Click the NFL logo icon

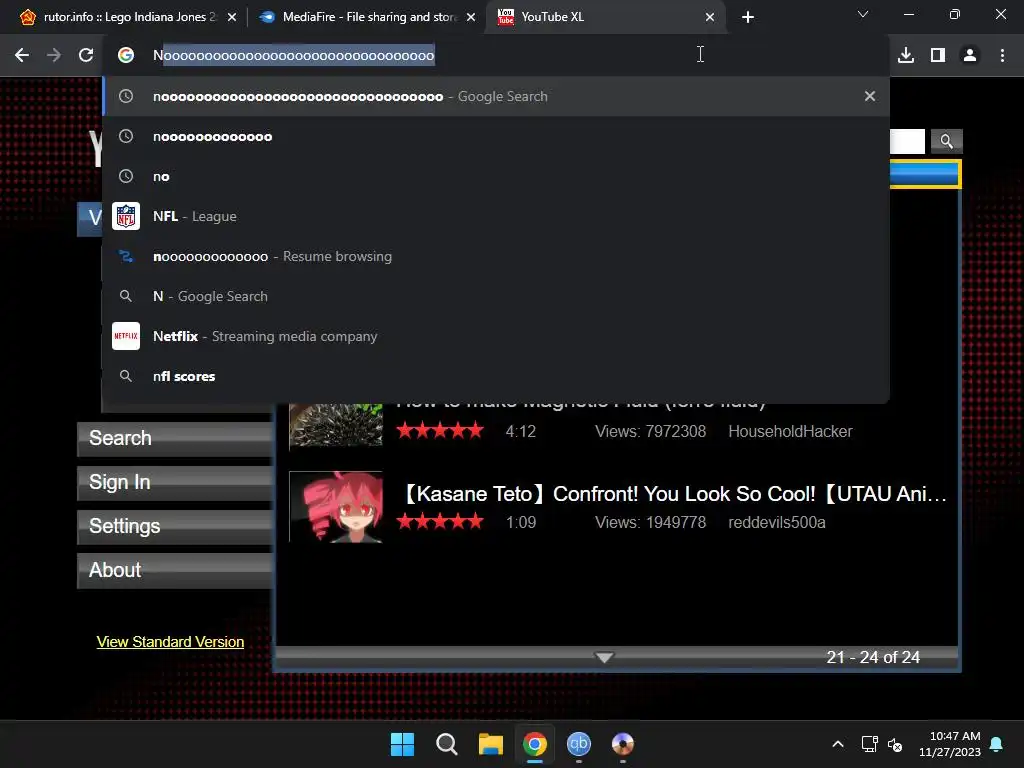tap(126, 216)
